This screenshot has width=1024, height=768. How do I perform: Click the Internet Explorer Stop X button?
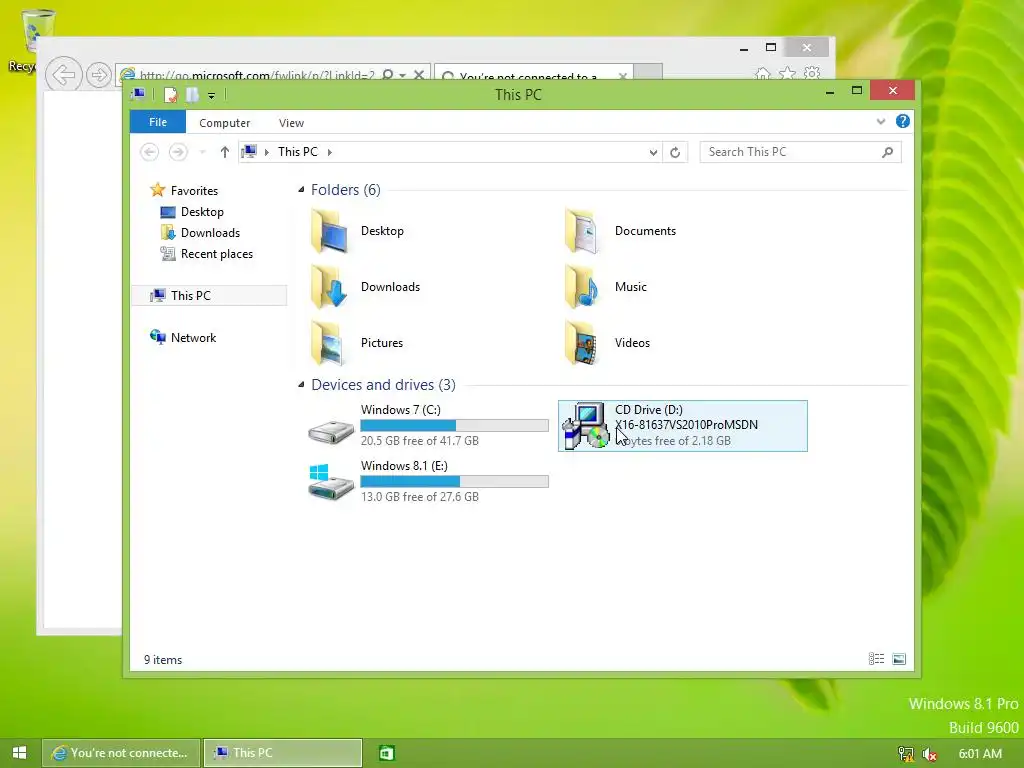(419, 74)
